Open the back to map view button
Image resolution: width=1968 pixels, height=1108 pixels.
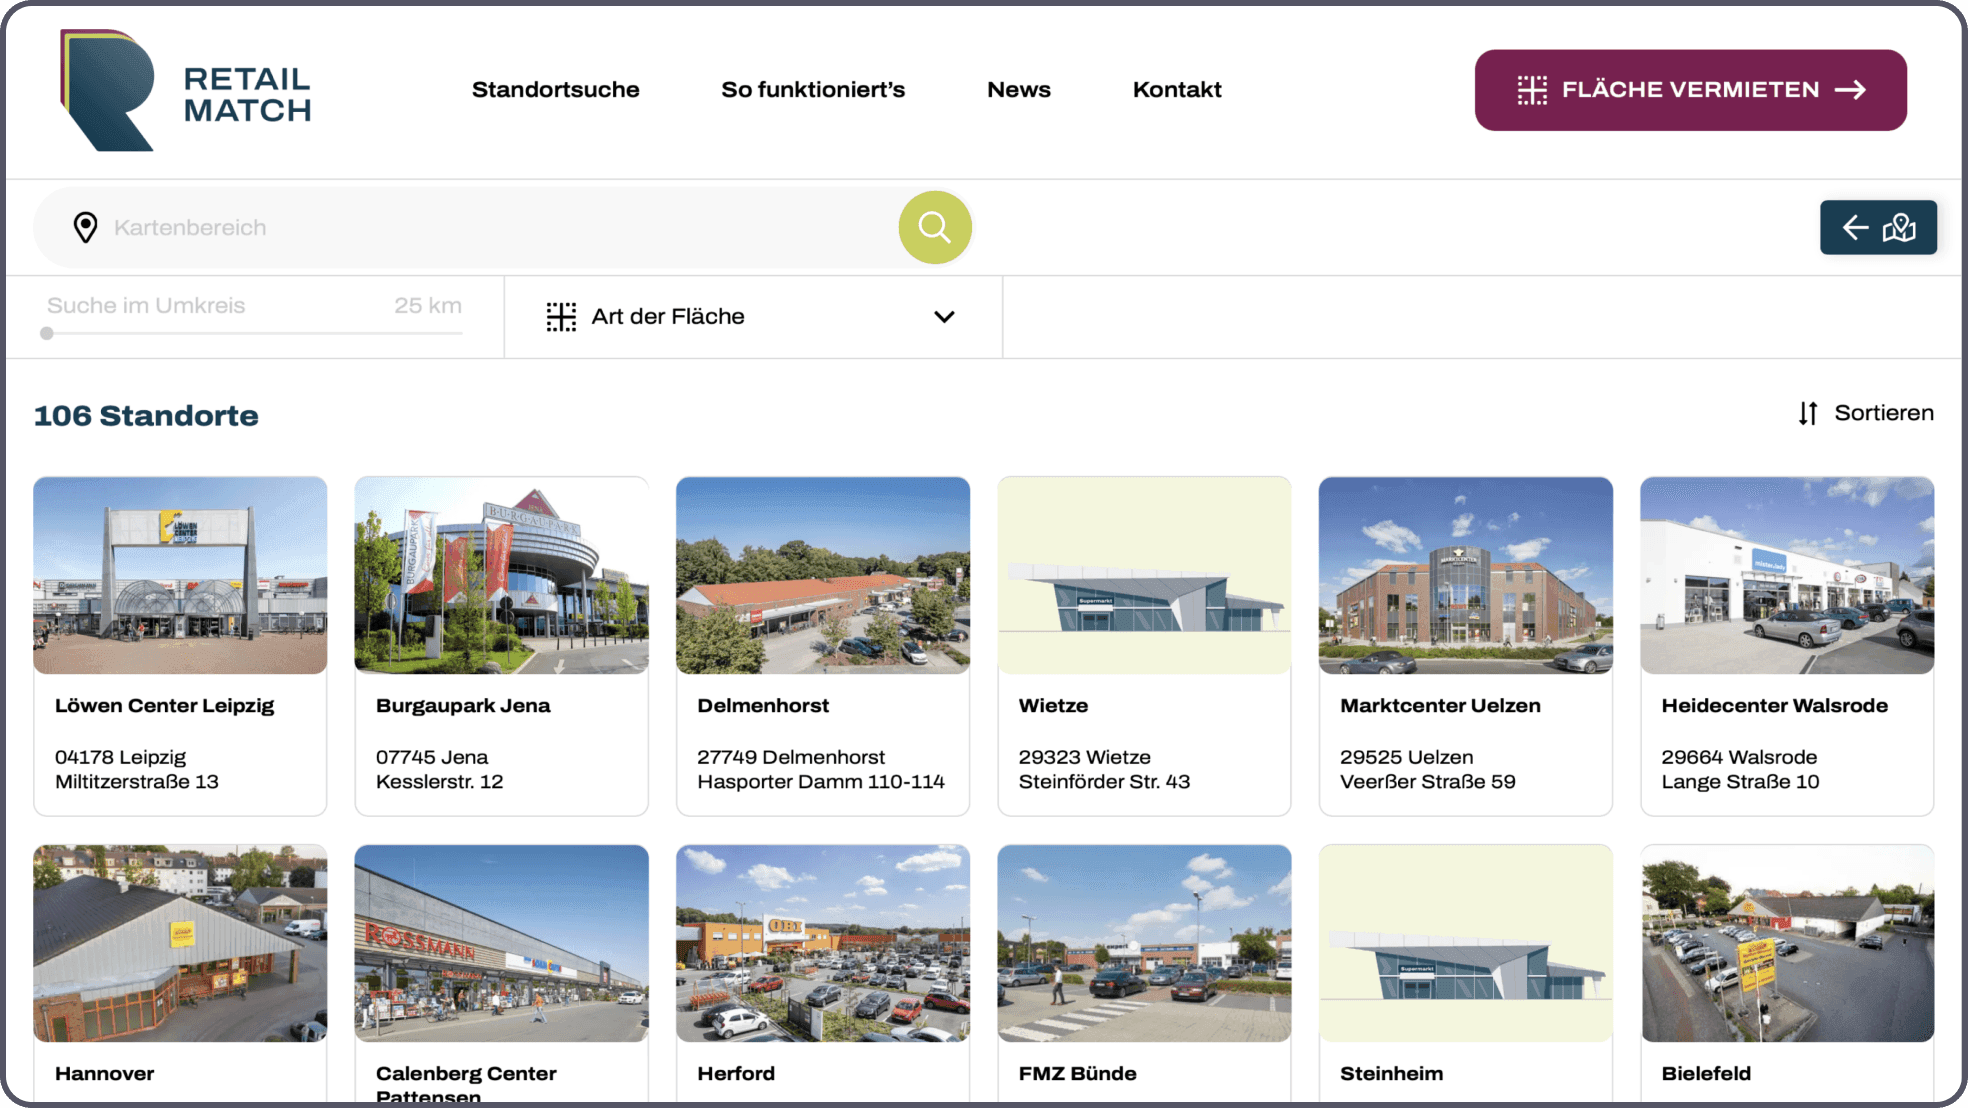pos(1877,227)
